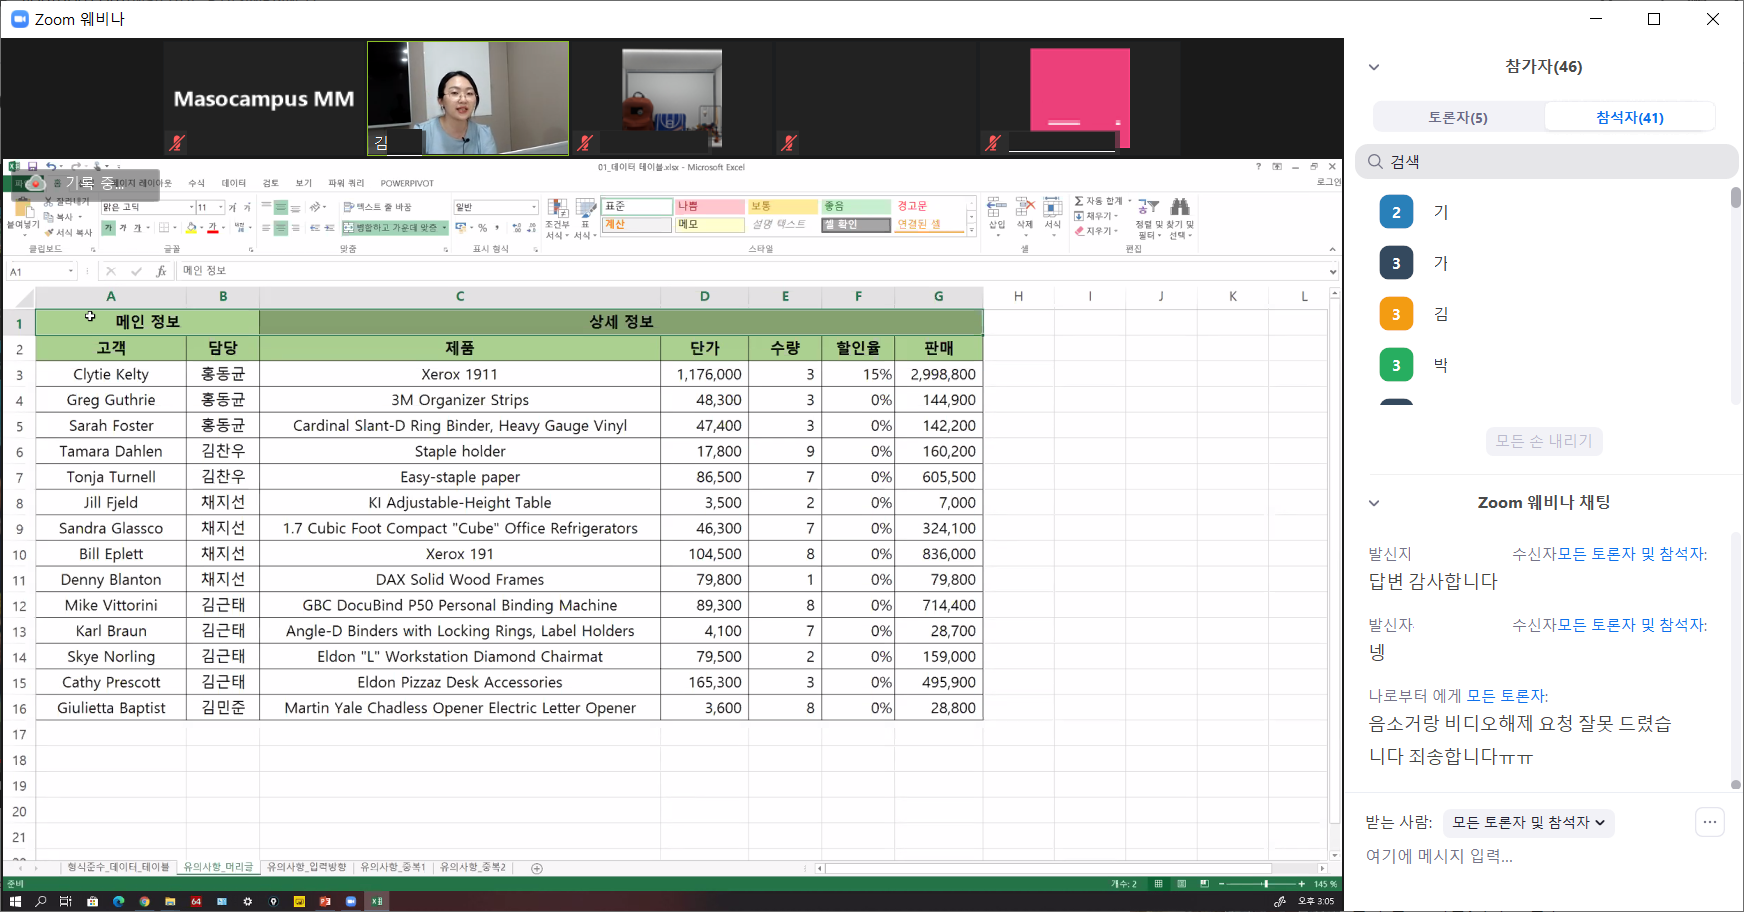
Task: Click the Excel zoom slider handle
Action: [1266, 884]
